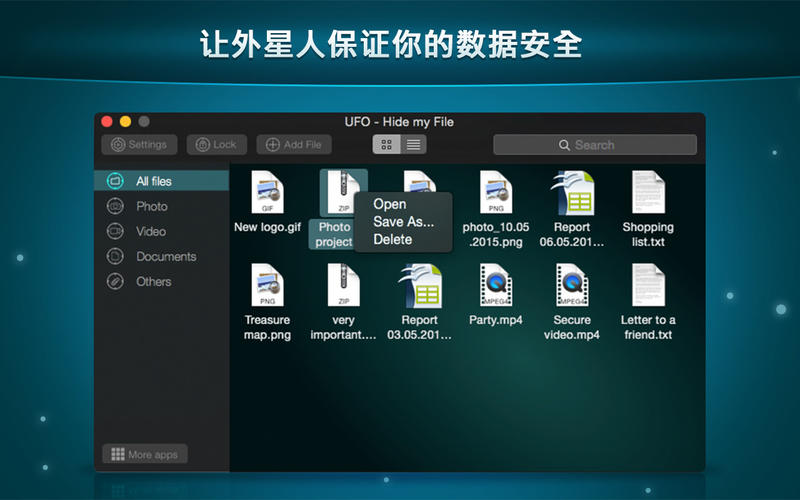
Task: Switch to list view
Action: pos(413,145)
